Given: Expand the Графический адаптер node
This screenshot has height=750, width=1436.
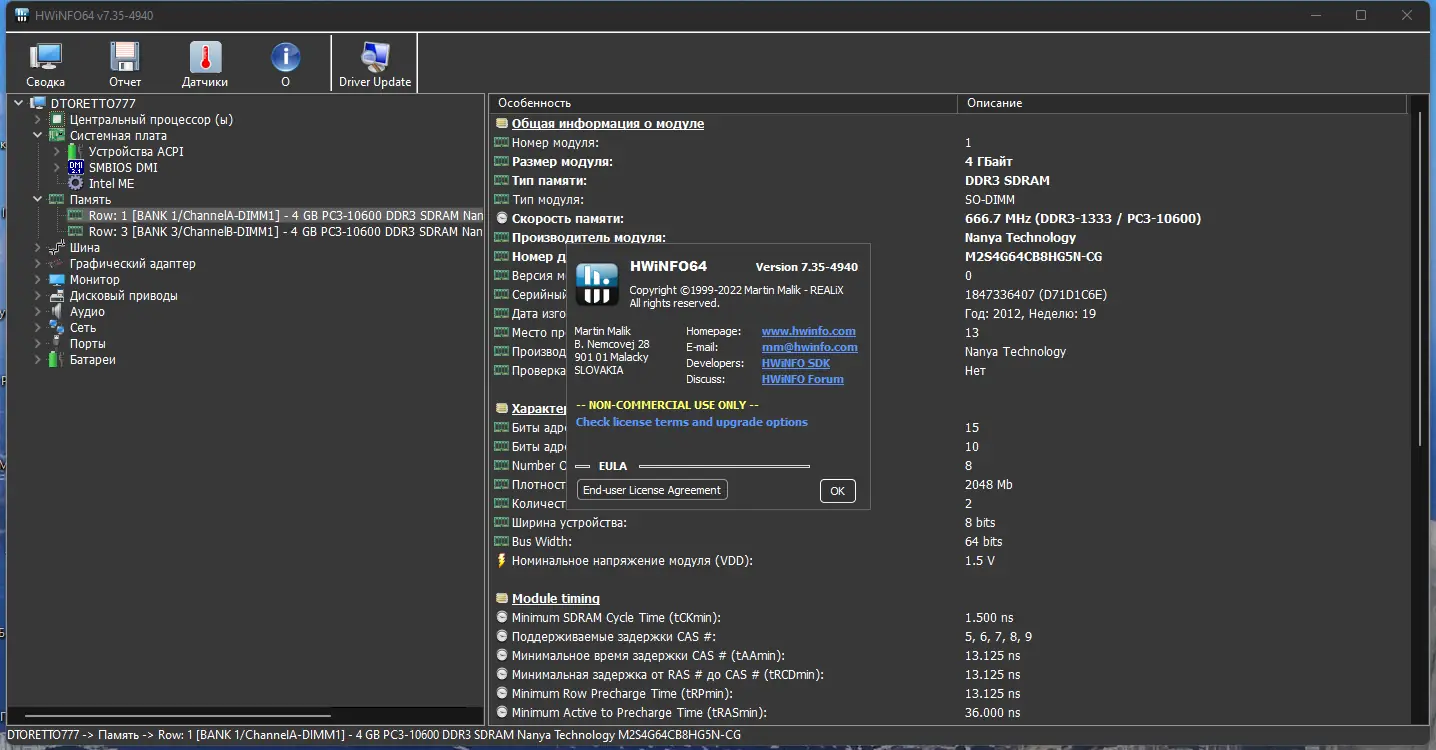Looking at the screenshot, I should (x=38, y=264).
